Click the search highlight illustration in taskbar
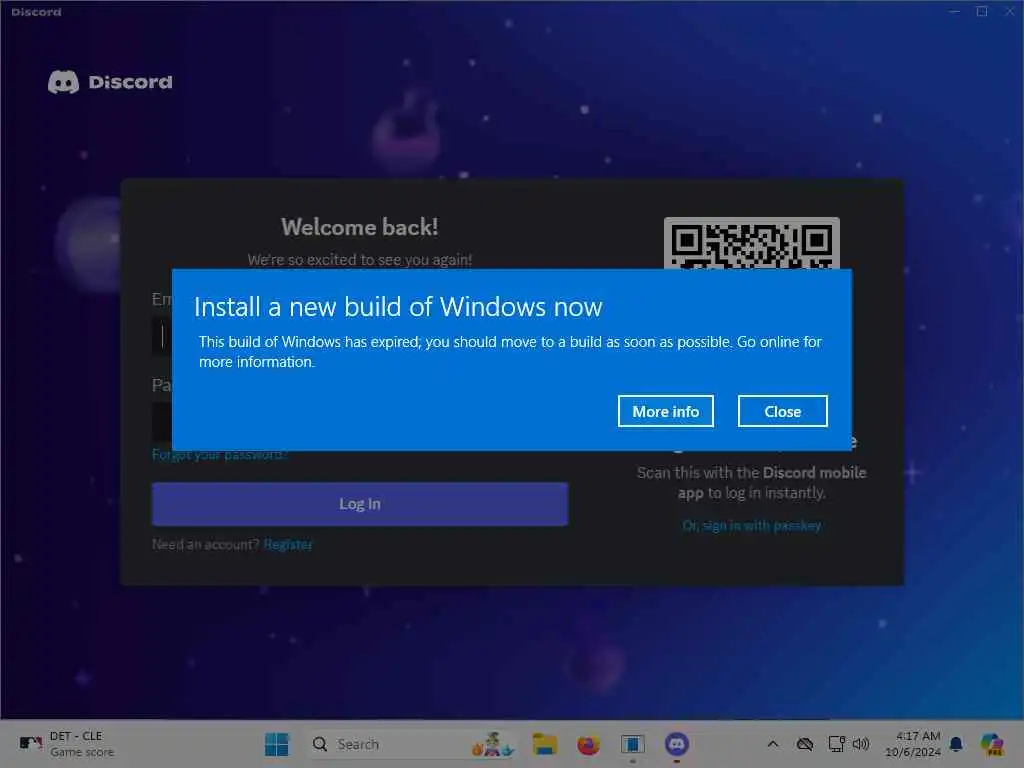This screenshot has width=1024, height=768. [493, 744]
